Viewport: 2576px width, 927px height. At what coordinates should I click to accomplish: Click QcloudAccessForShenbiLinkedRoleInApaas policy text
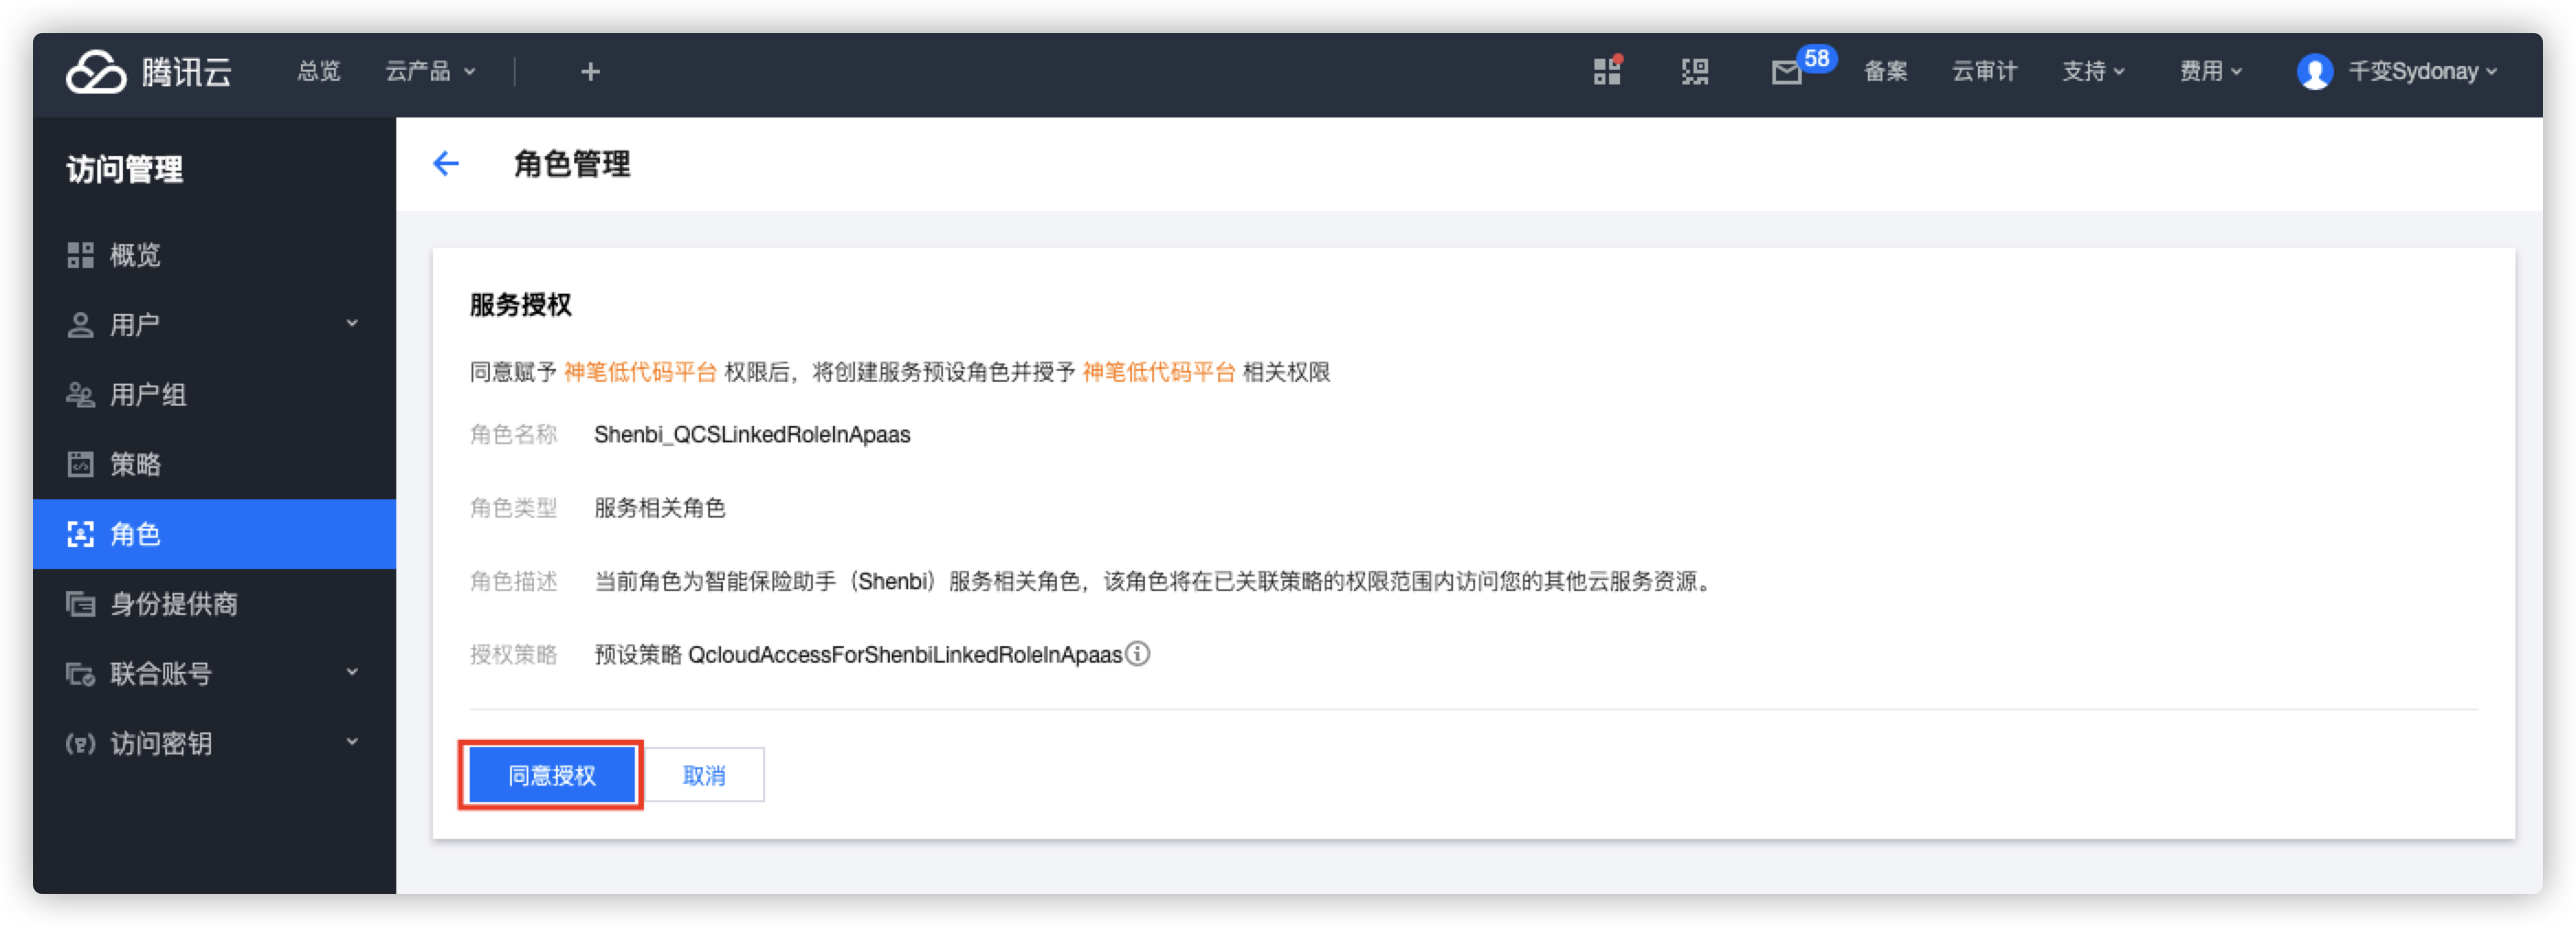point(905,655)
